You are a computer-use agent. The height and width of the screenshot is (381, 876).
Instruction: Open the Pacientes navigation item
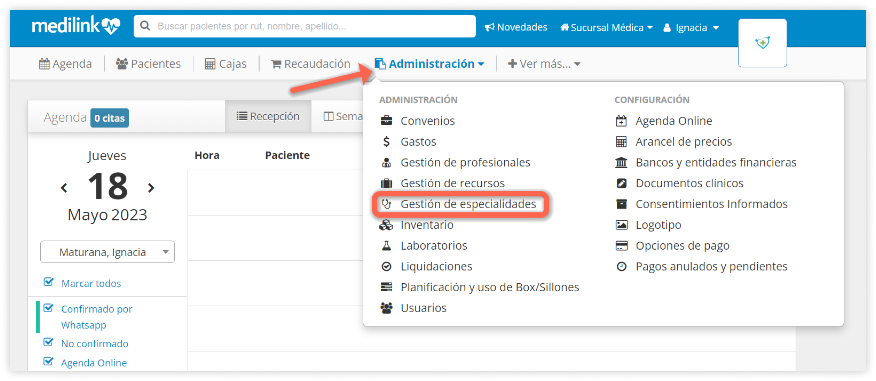(148, 64)
